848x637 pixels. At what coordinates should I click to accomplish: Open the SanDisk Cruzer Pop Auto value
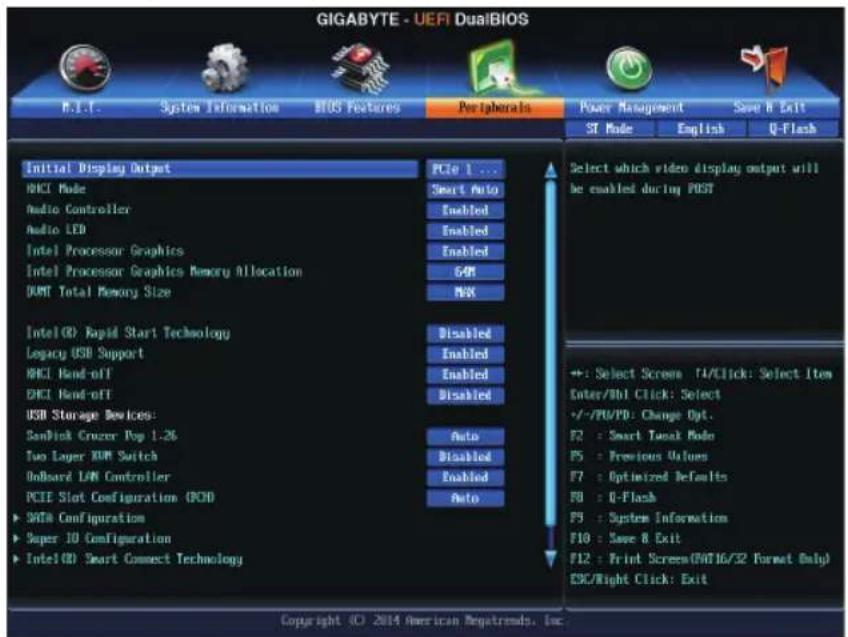point(465,436)
